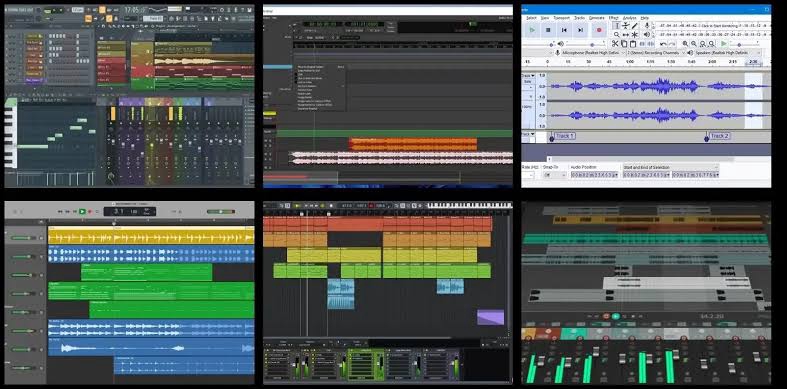Click Zoom Out magnifier in Audacity's edit toolbar
787x389 pixels.
click(x=694, y=44)
